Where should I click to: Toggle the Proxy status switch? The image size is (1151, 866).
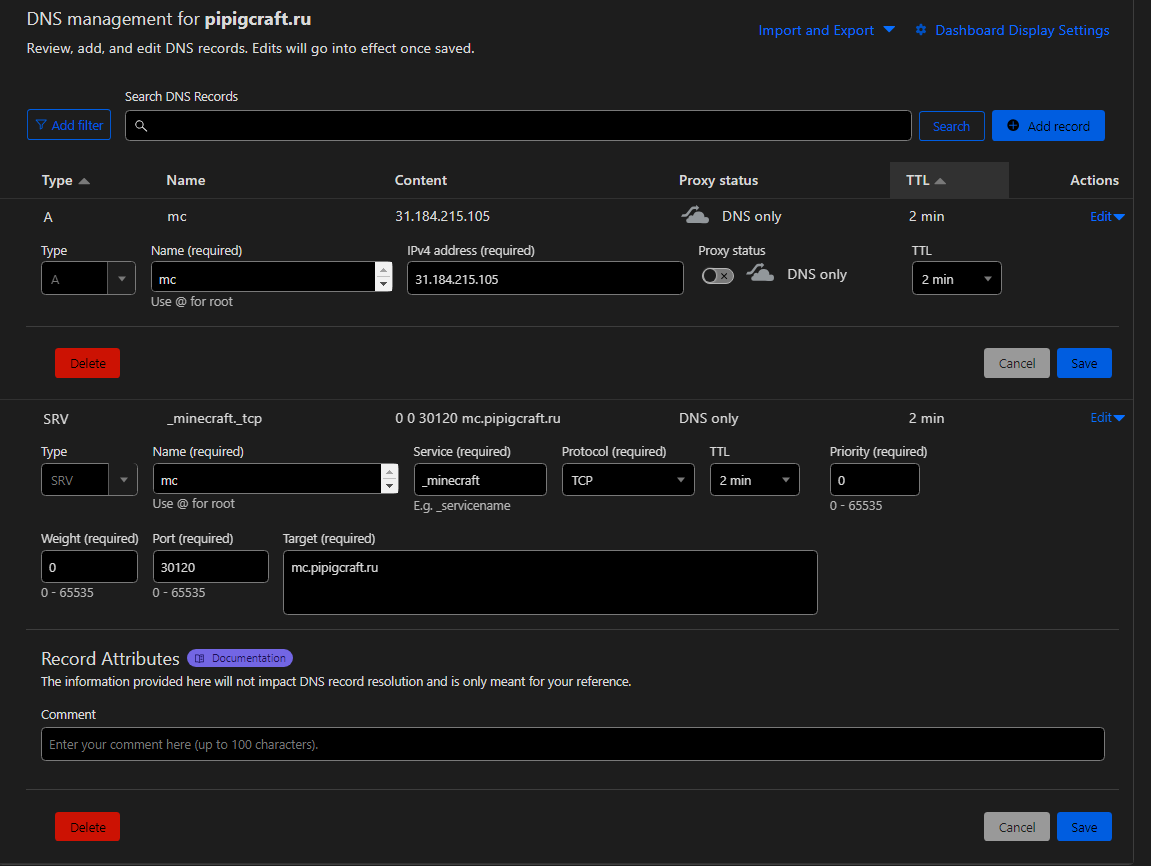tap(717, 276)
